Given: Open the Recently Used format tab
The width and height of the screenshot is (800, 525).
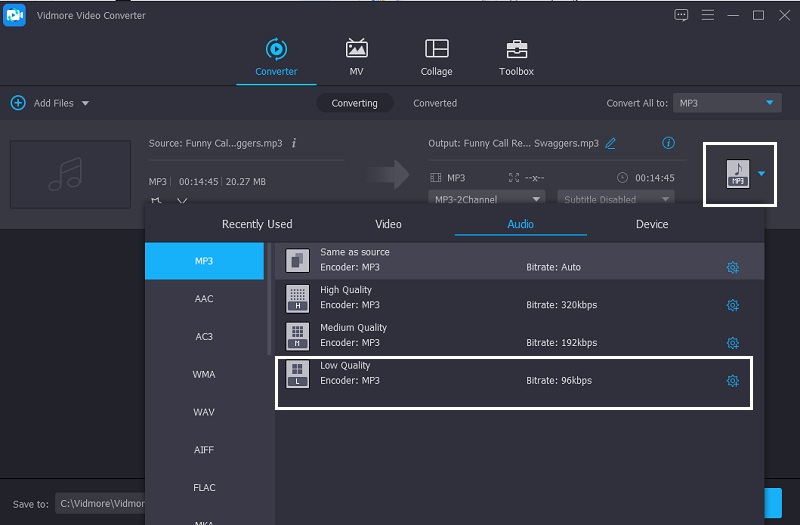Looking at the screenshot, I should pyautogui.click(x=257, y=224).
